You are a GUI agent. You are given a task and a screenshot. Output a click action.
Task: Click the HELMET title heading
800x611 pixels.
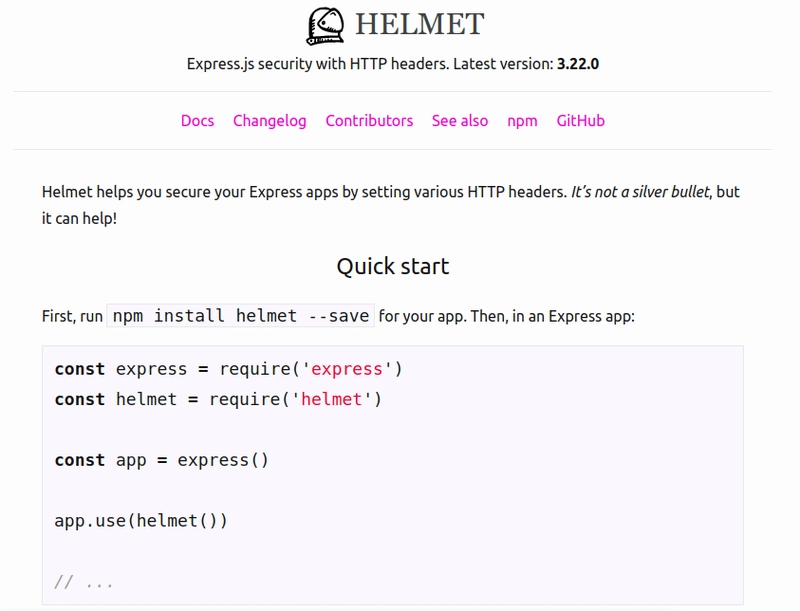419,24
